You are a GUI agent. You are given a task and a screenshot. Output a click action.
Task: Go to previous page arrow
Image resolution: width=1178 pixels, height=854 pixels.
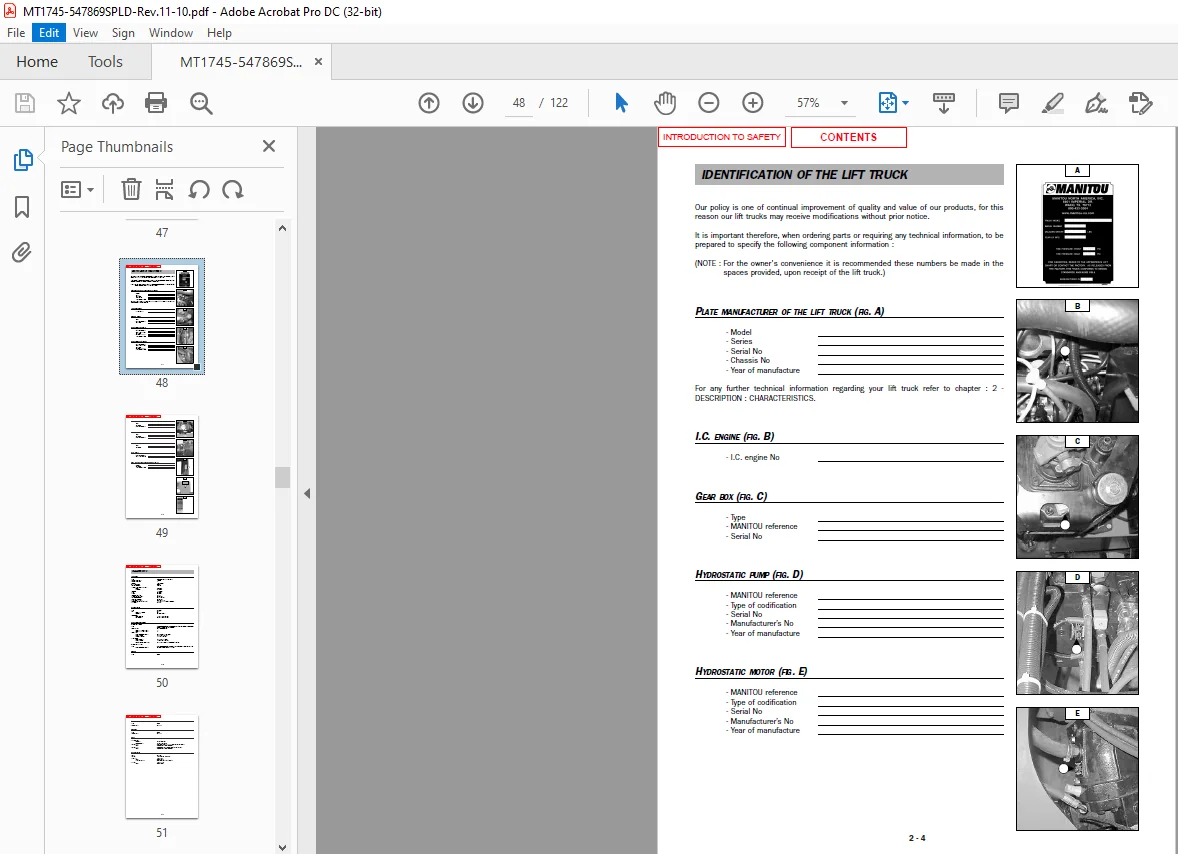click(x=429, y=103)
